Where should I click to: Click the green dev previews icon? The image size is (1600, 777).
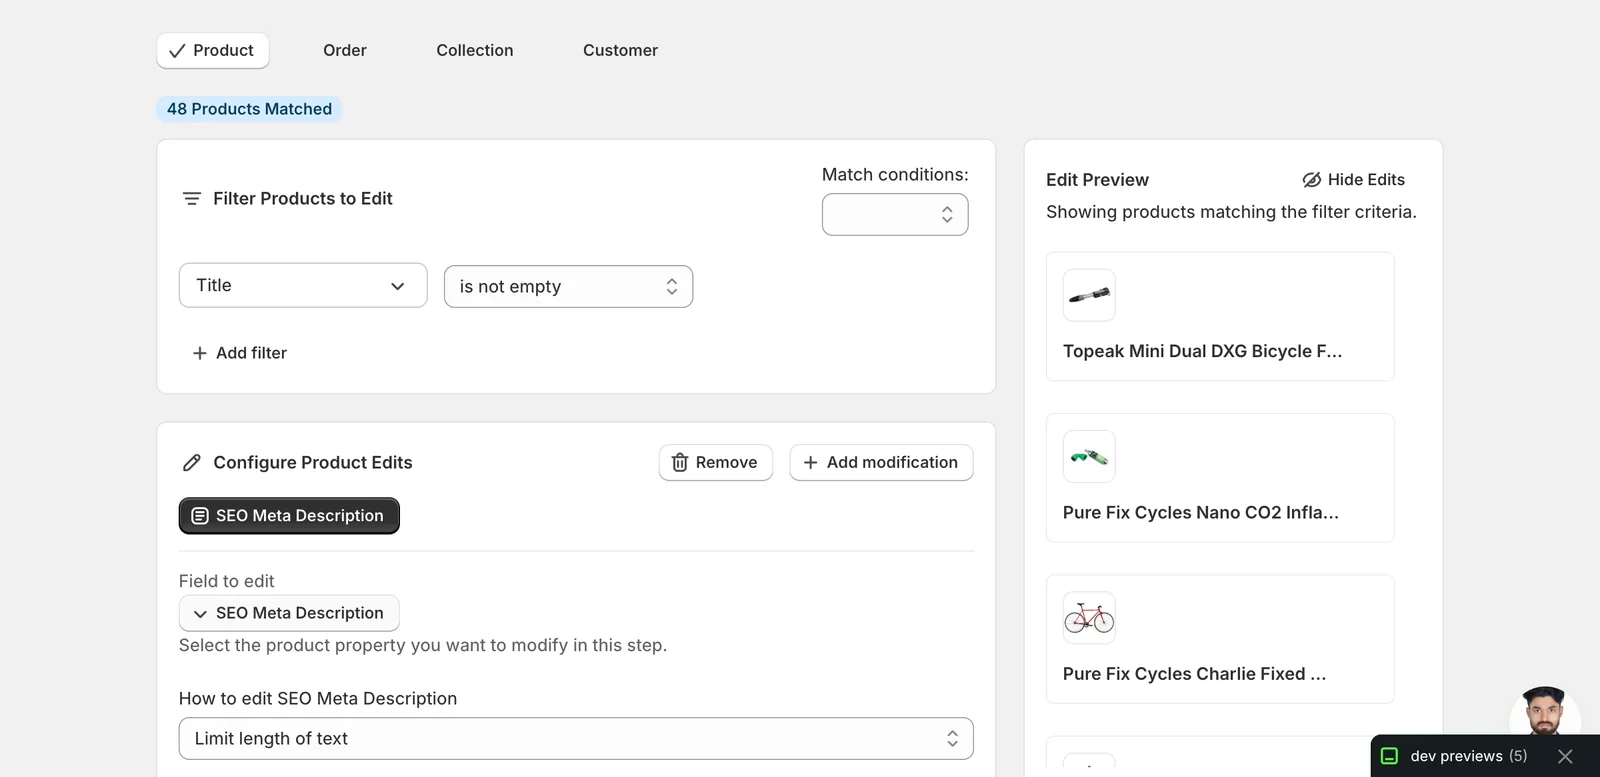(x=1389, y=756)
